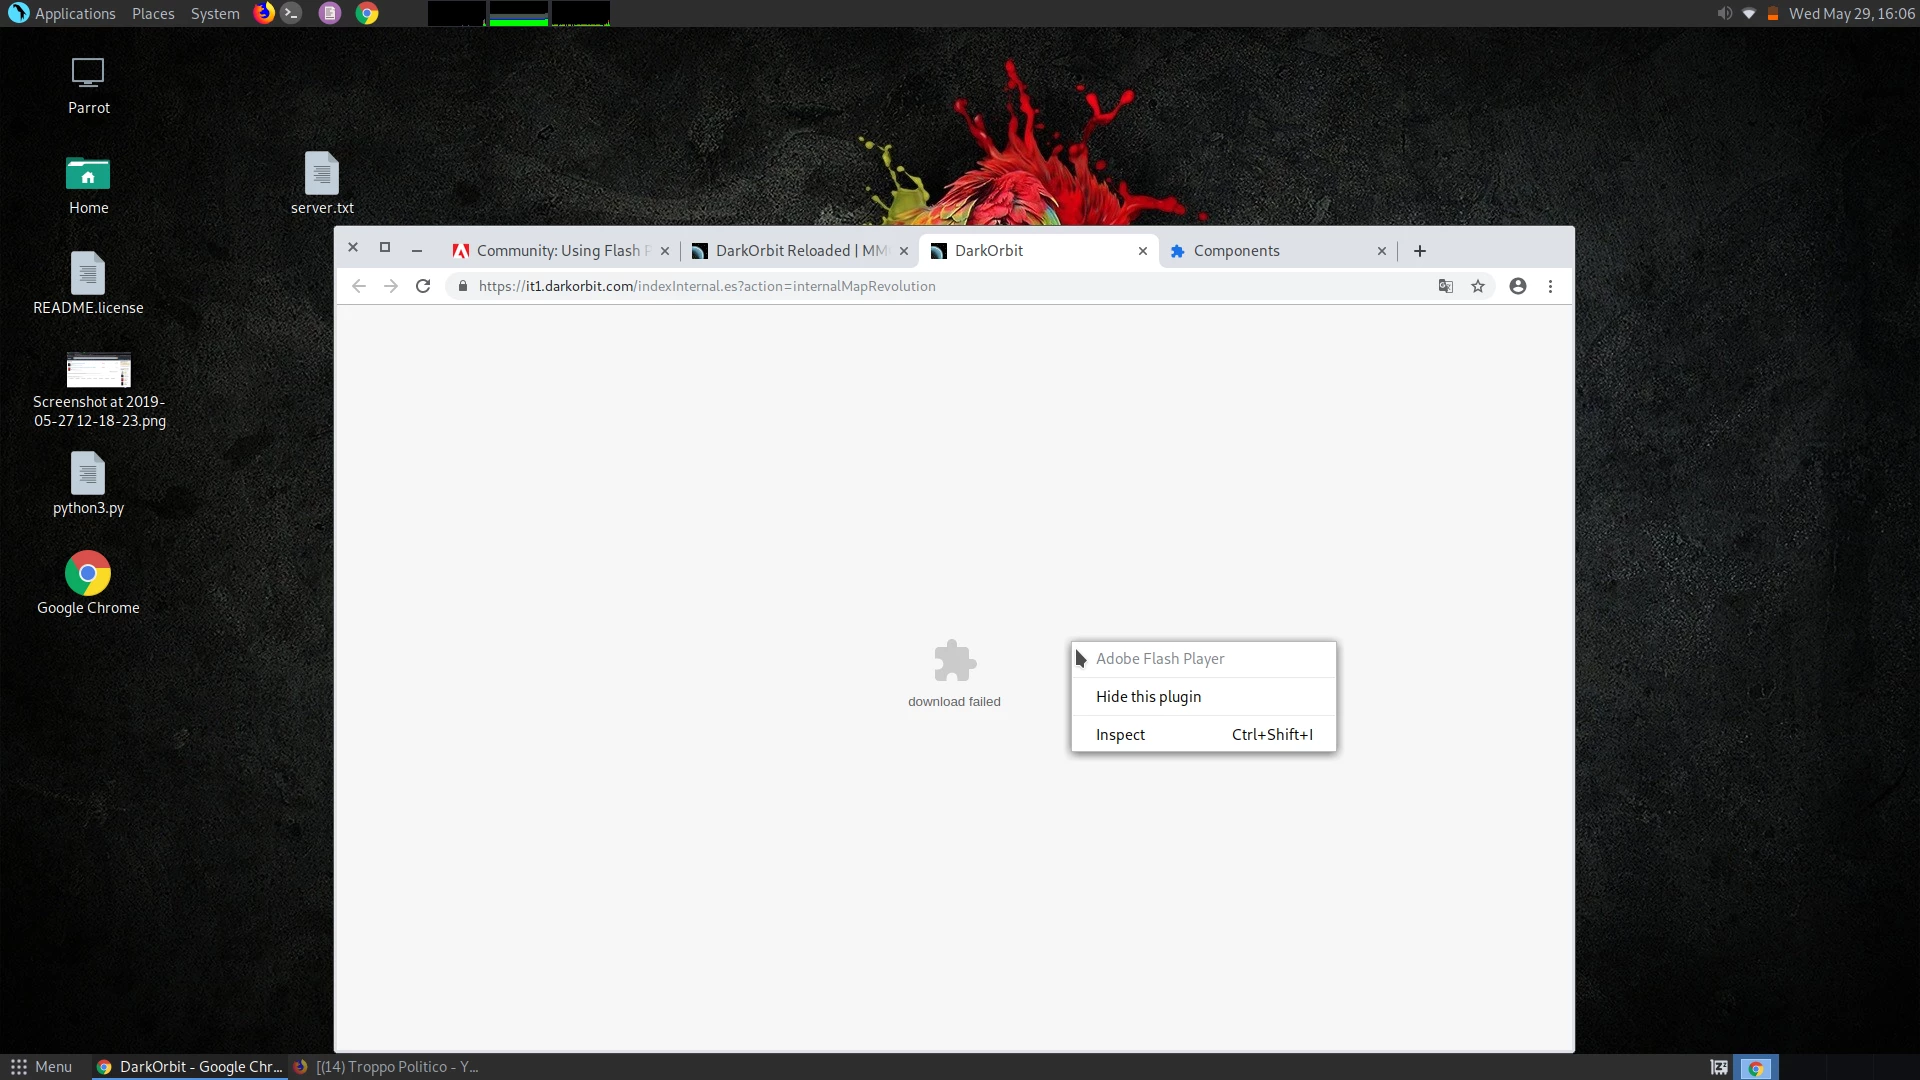Open a new tab with plus button
This screenshot has height=1080, width=1920.
tap(1419, 251)
